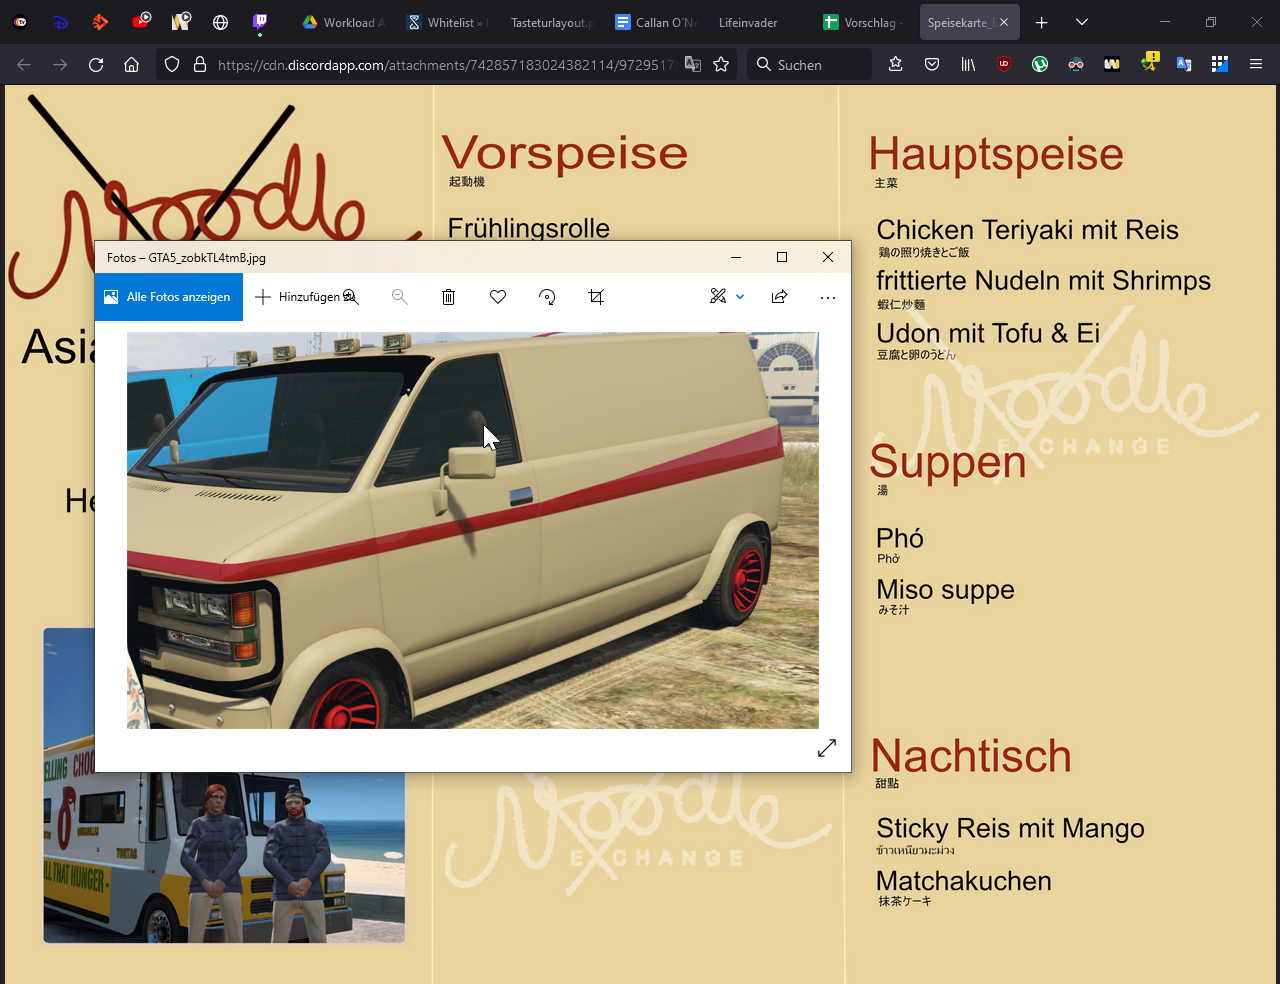Click the shield tracking protection icon
Viewport: 1280px width, 984px height.
(x=172, y=65)
